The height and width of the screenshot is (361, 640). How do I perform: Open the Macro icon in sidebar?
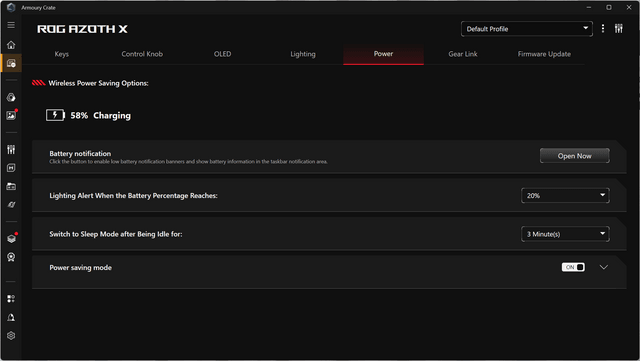tap(11, 168)
